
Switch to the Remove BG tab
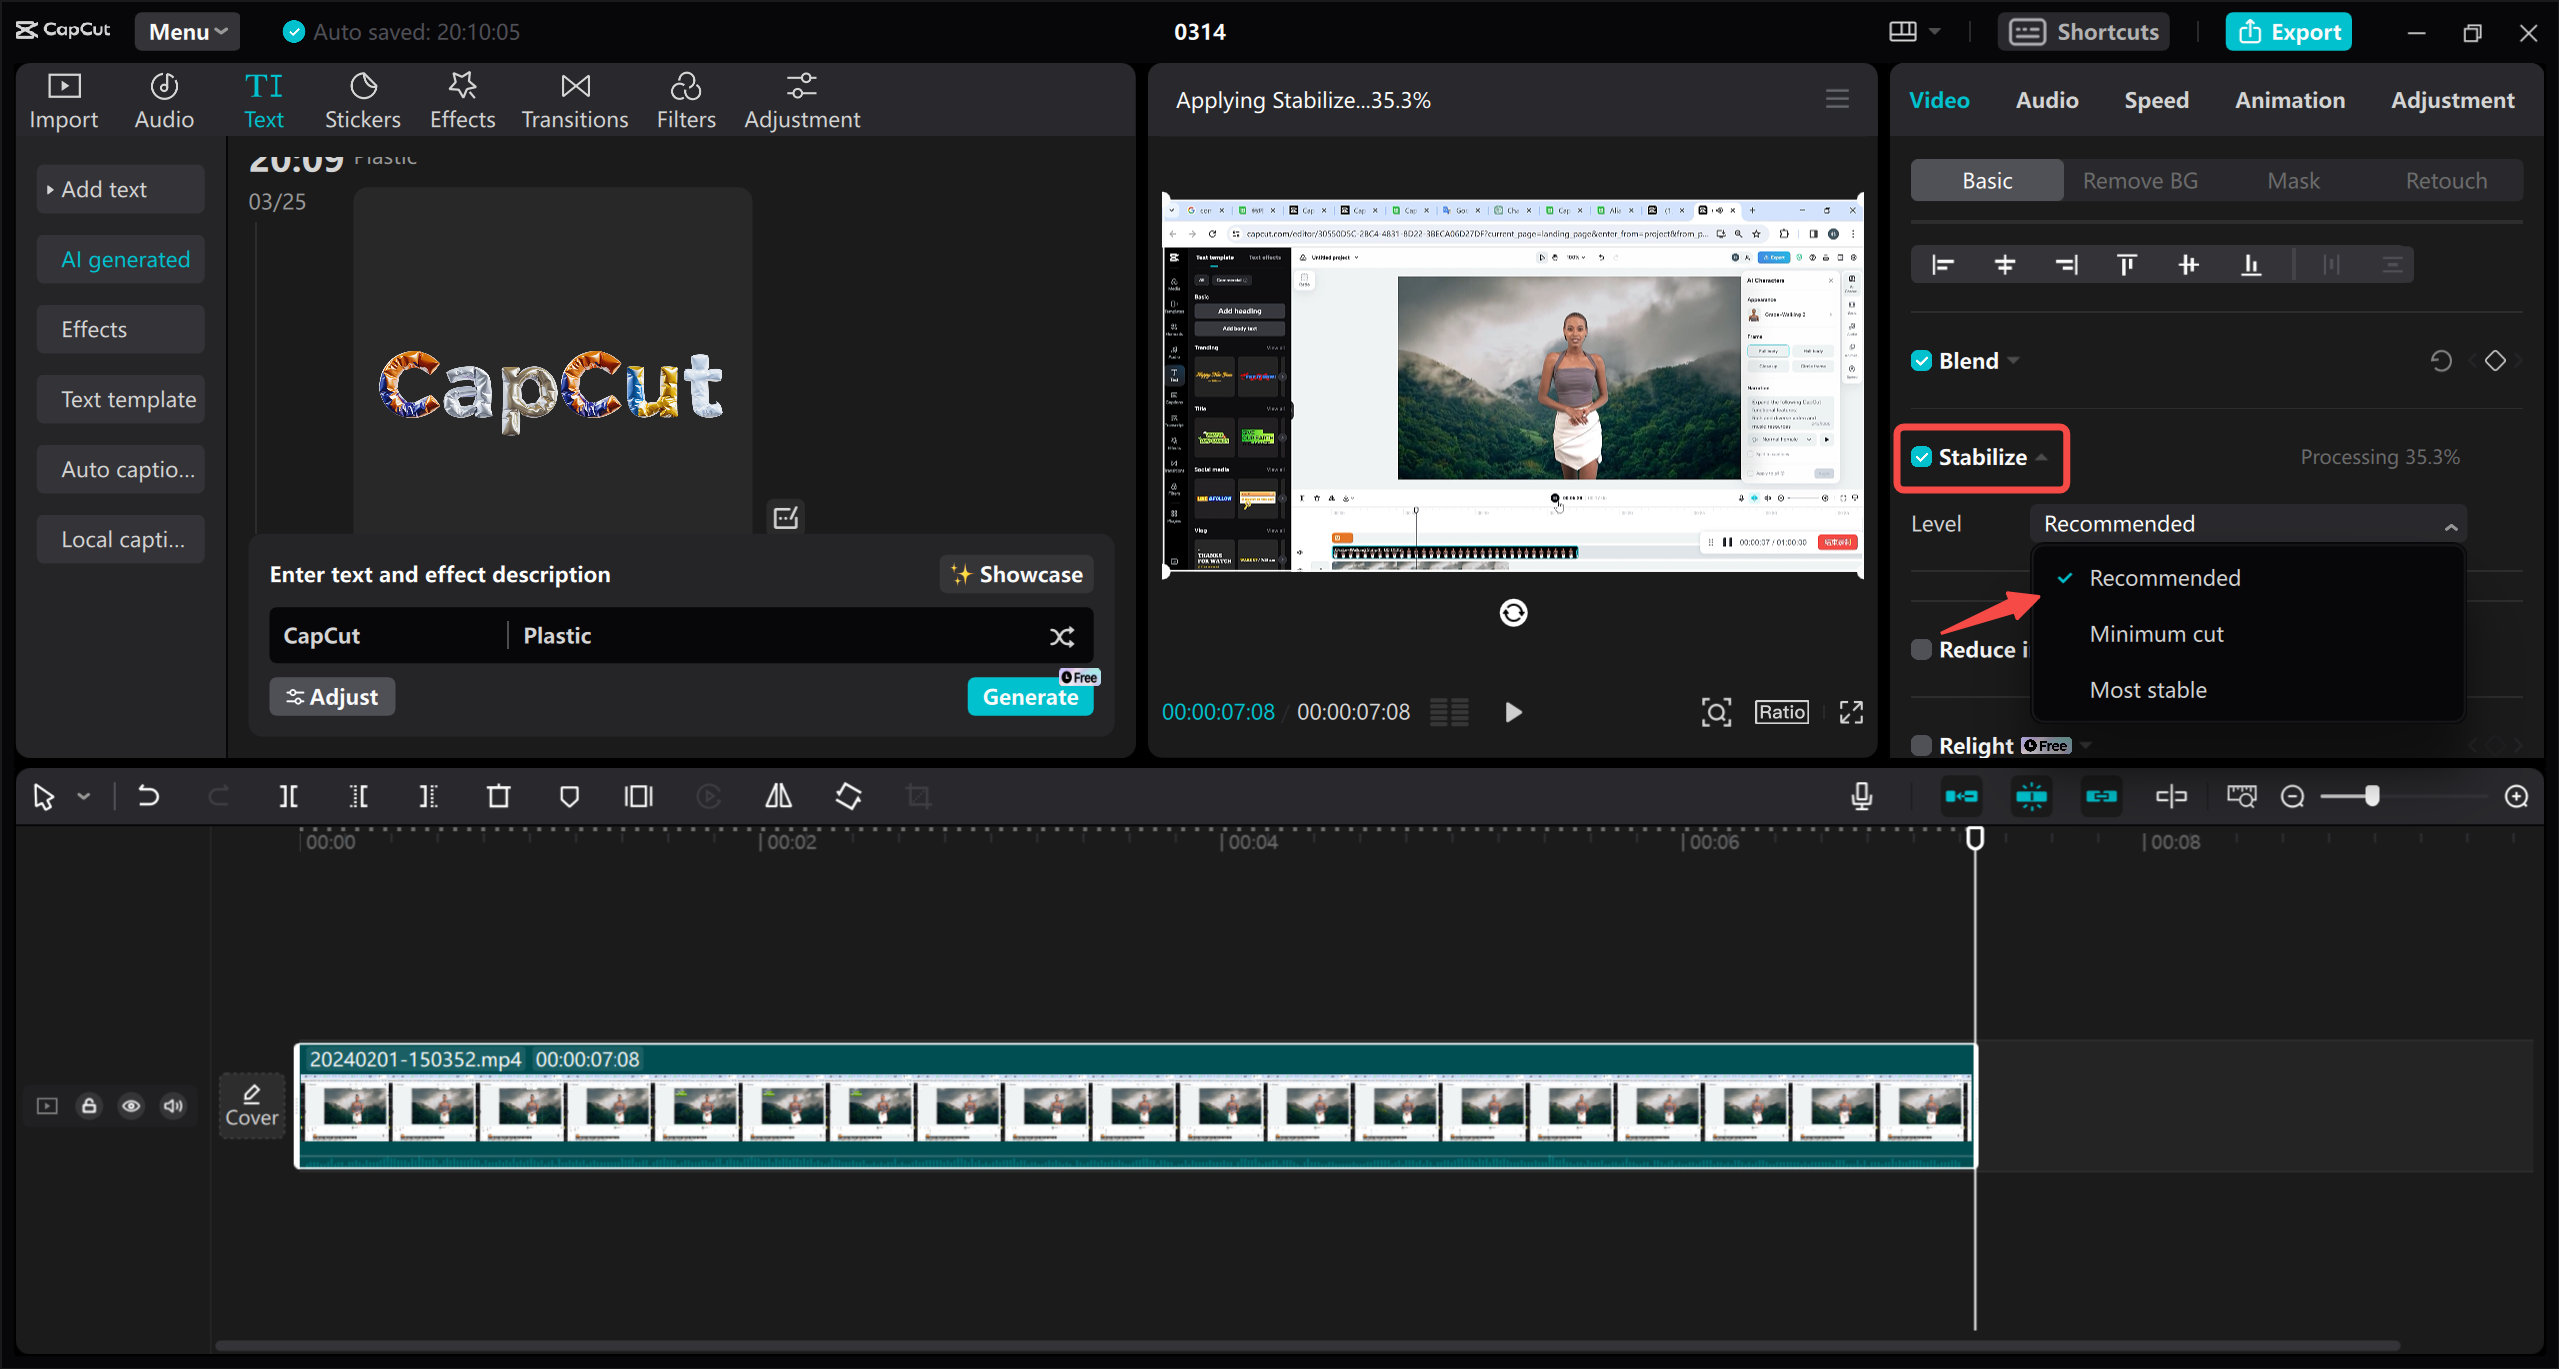pos(2139,180)
